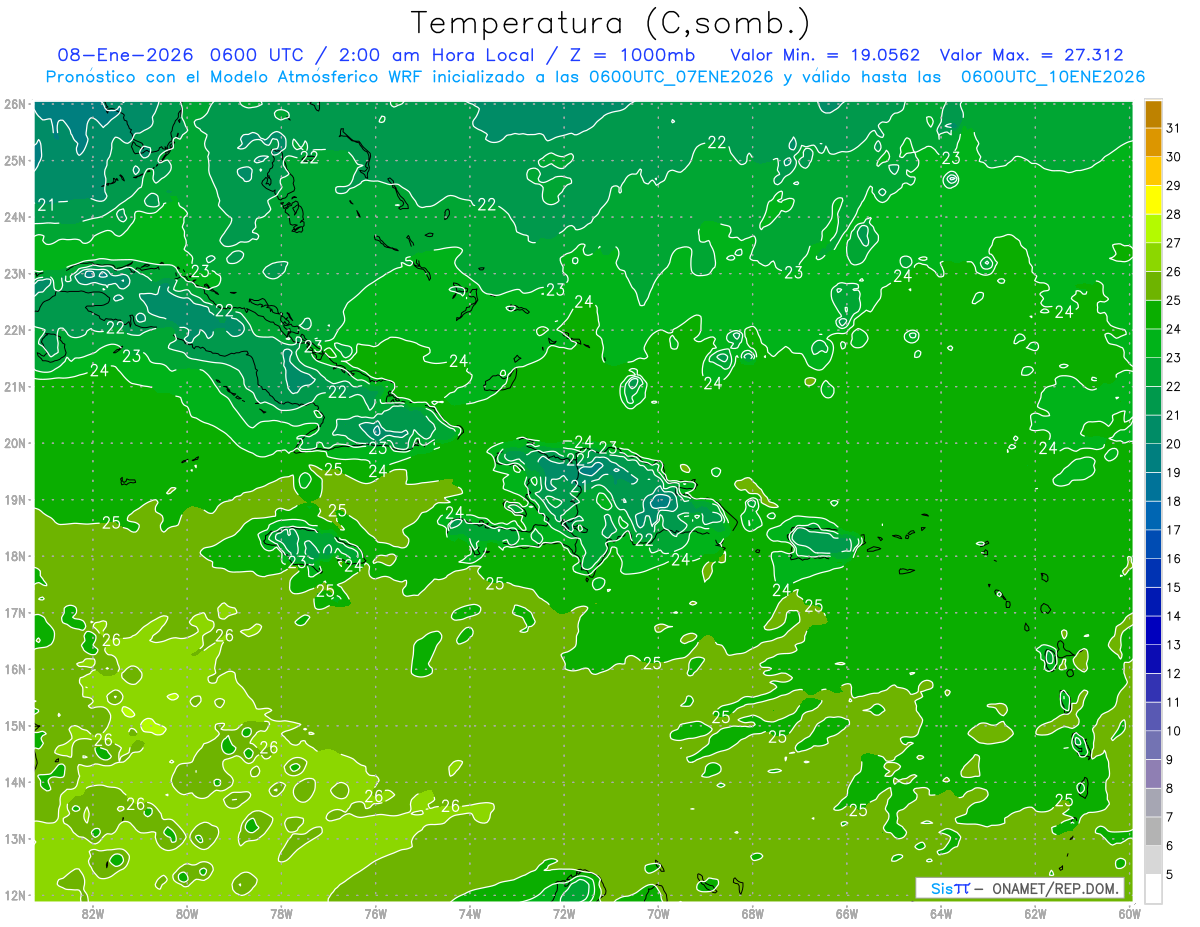Click the color scale number 15

click(x=1174, y=588)
